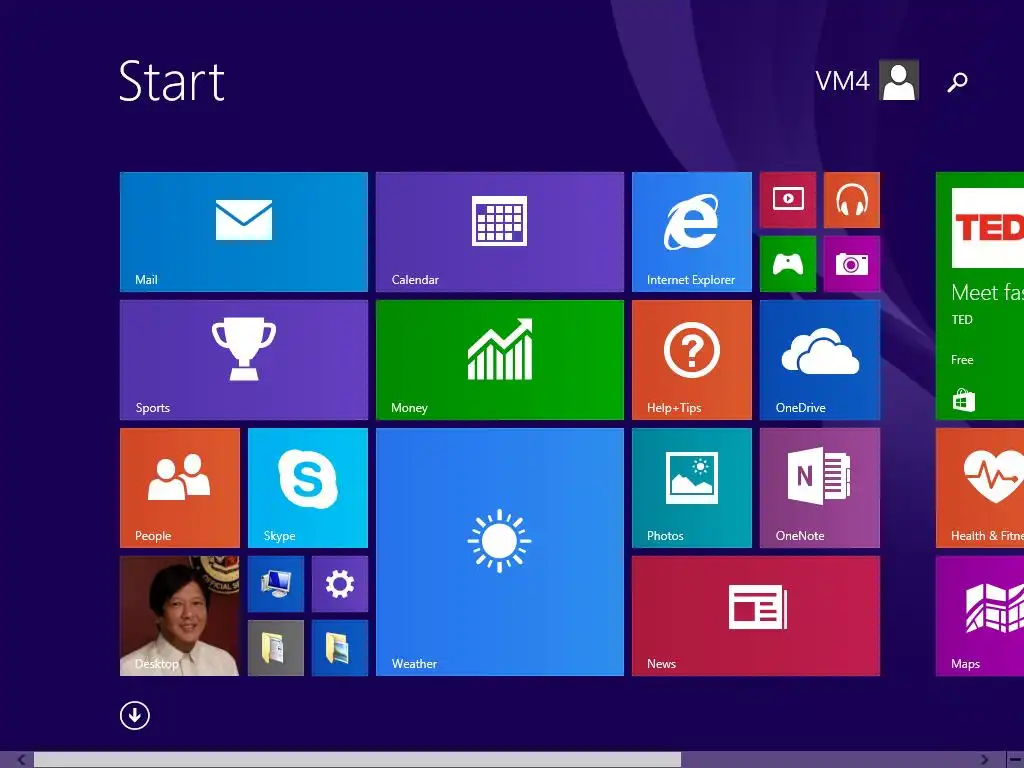Open the Maps tile
This screenshot has height=768, width=1024.
(980, 616)
